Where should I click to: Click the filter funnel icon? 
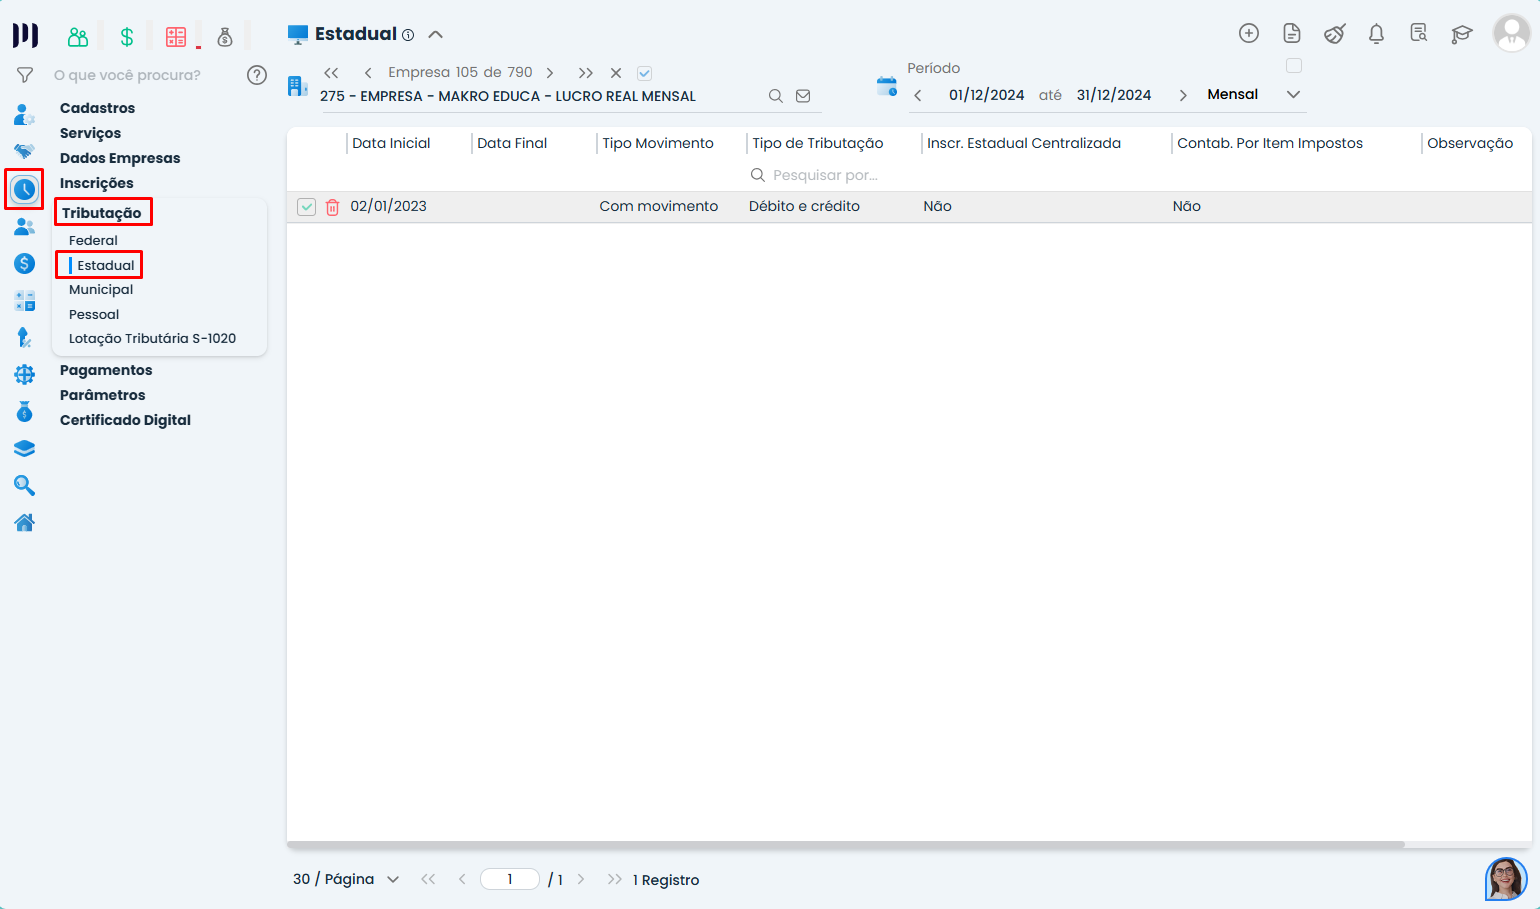tap(25, 75)
